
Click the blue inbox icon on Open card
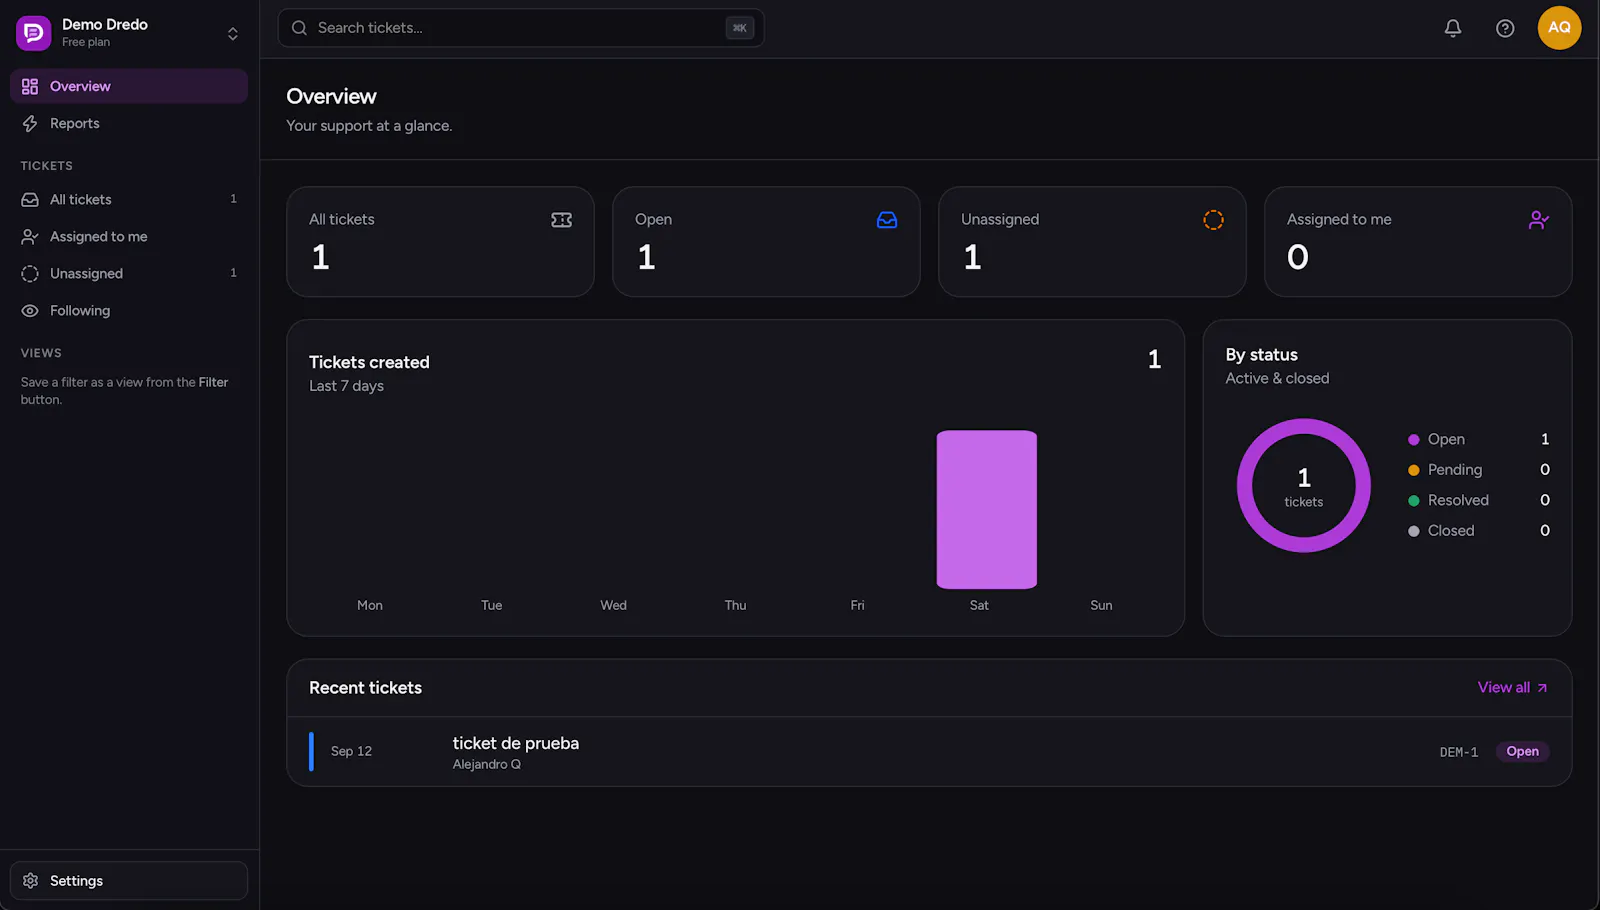[x=887, y=220]
